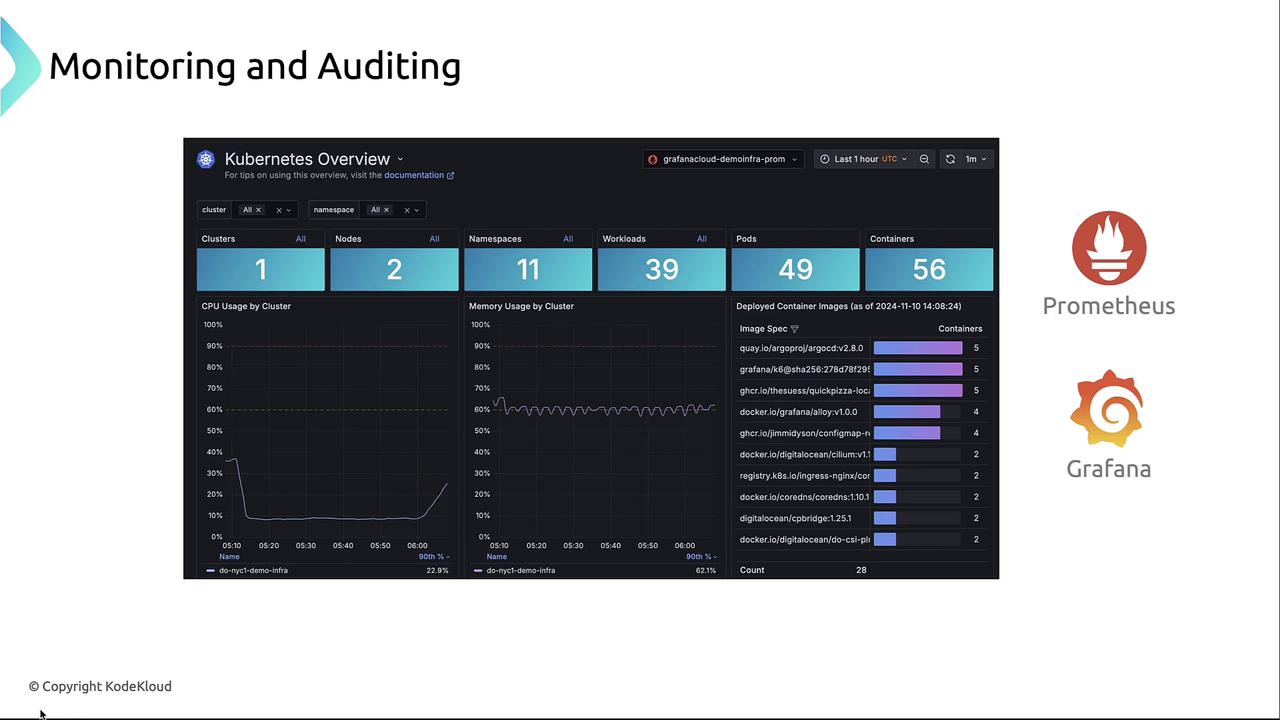Remove the All chip from namespace filter

(386, 210)
